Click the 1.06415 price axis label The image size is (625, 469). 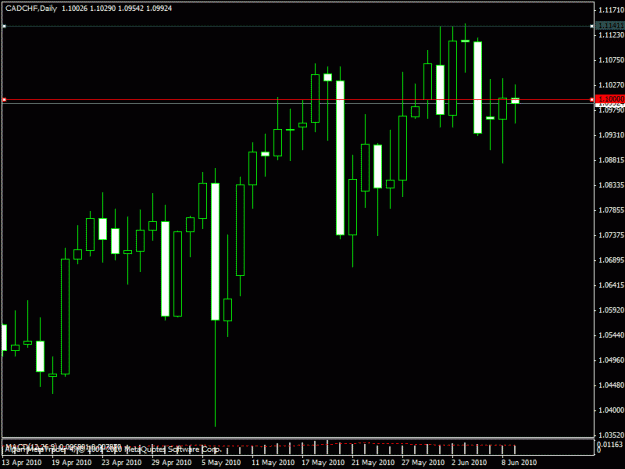point(611,285)
